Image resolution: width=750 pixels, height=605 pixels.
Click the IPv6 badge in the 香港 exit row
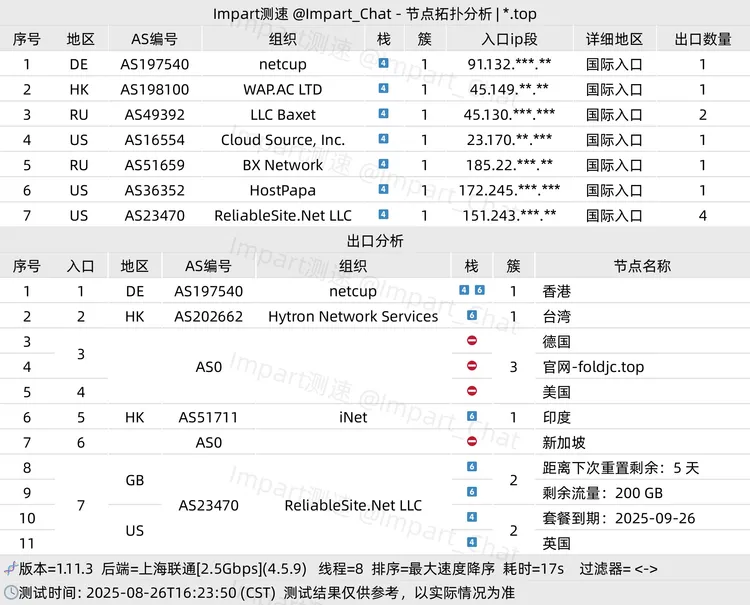(479, 291)
